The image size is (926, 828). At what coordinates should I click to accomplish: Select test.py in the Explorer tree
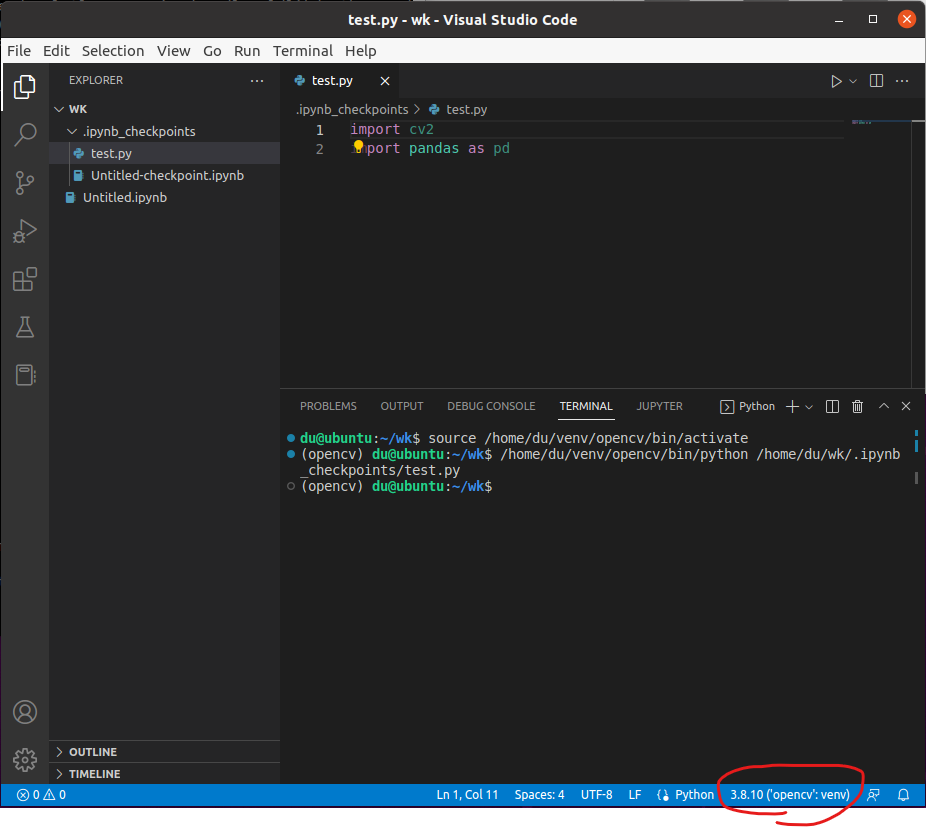click(165, 154)
